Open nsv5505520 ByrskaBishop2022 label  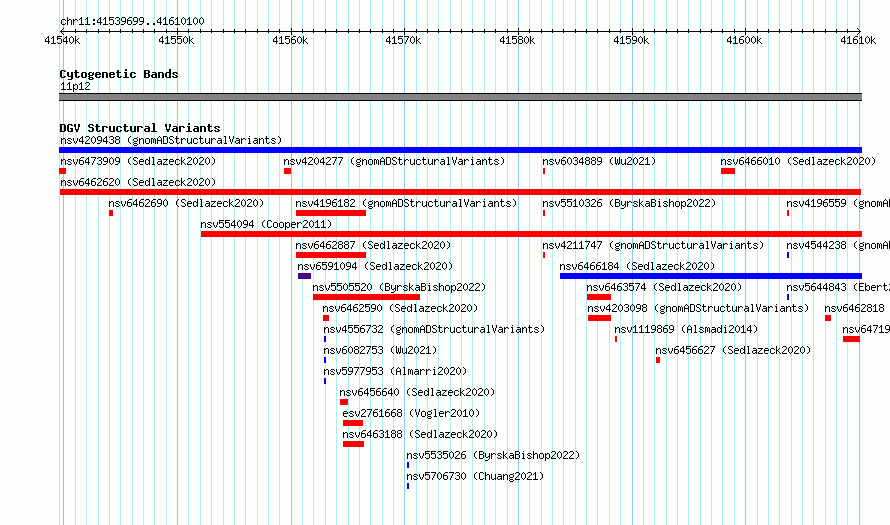tap(399, 287)
